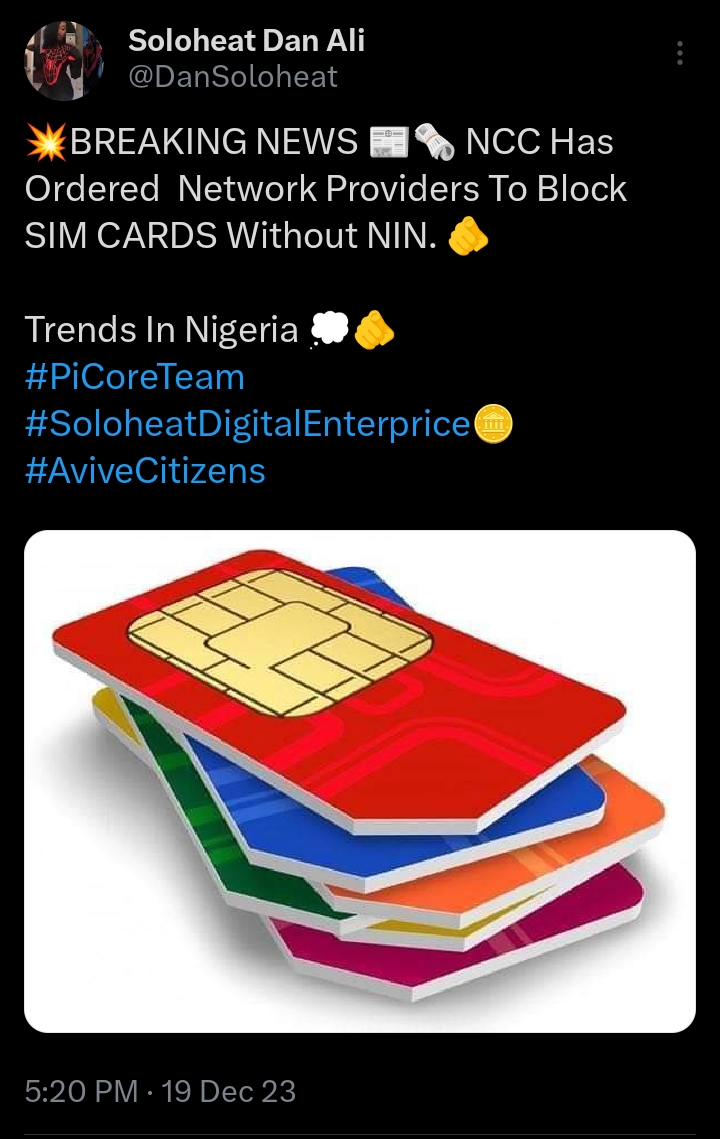The width and height of the screenshot is (720, 1139).
Task: Open the SIM cards image attachment
Action: click(x=360, y=781)
